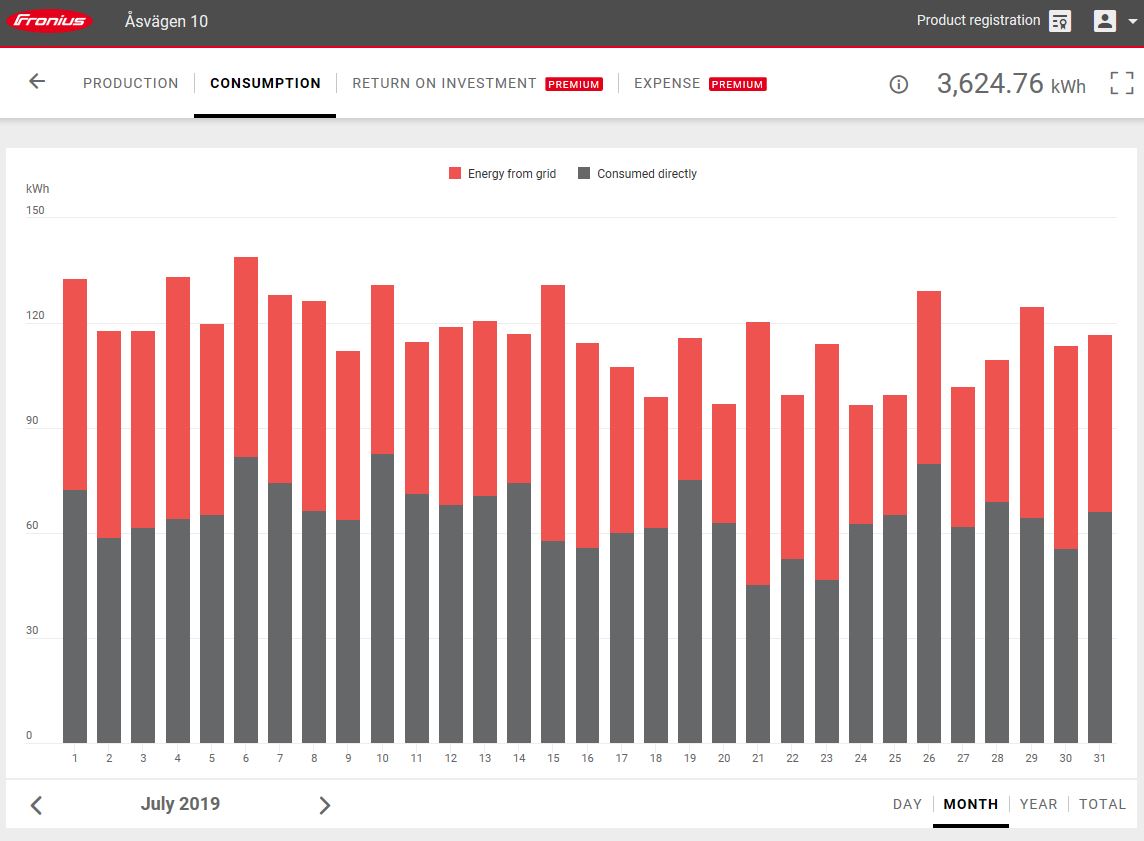This screenshot has width=1144, height=841.
Task: Open the Product registration icon
Action: click(x=1060, y=21)
